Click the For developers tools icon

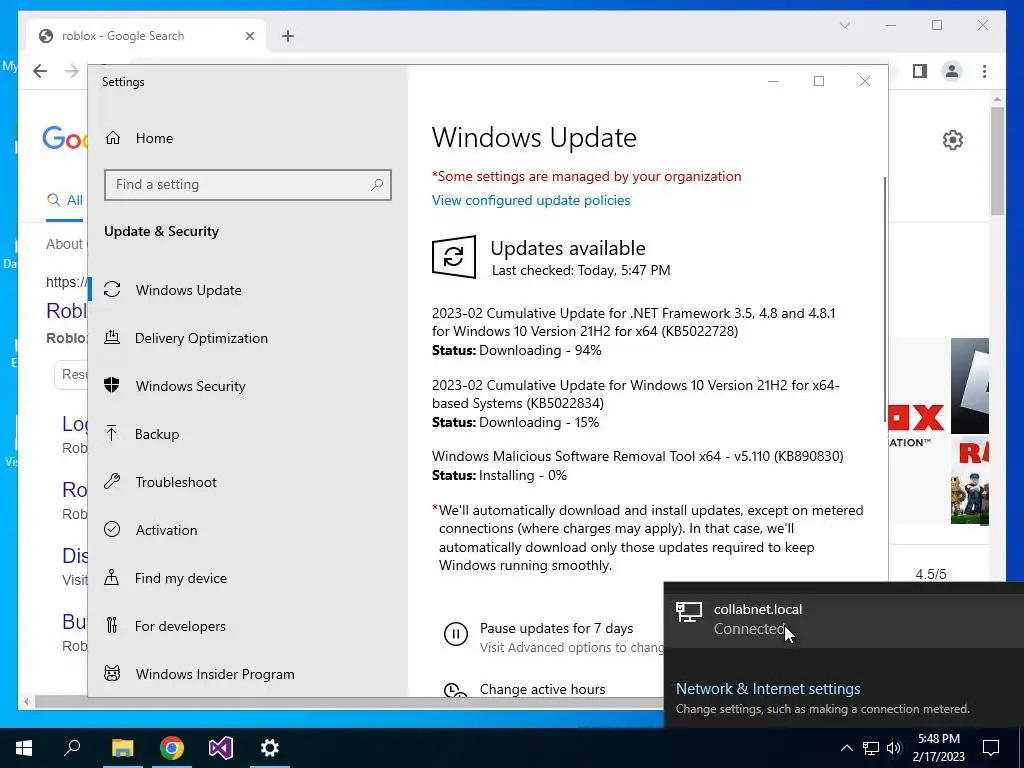click(x=112, y=626)
